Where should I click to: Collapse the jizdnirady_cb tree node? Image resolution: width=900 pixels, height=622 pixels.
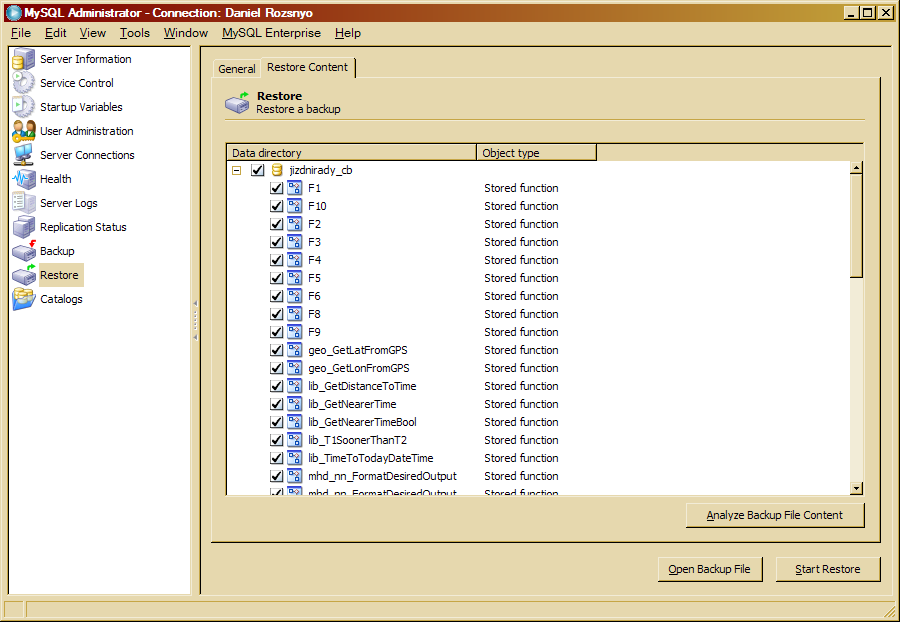(236, 170)
